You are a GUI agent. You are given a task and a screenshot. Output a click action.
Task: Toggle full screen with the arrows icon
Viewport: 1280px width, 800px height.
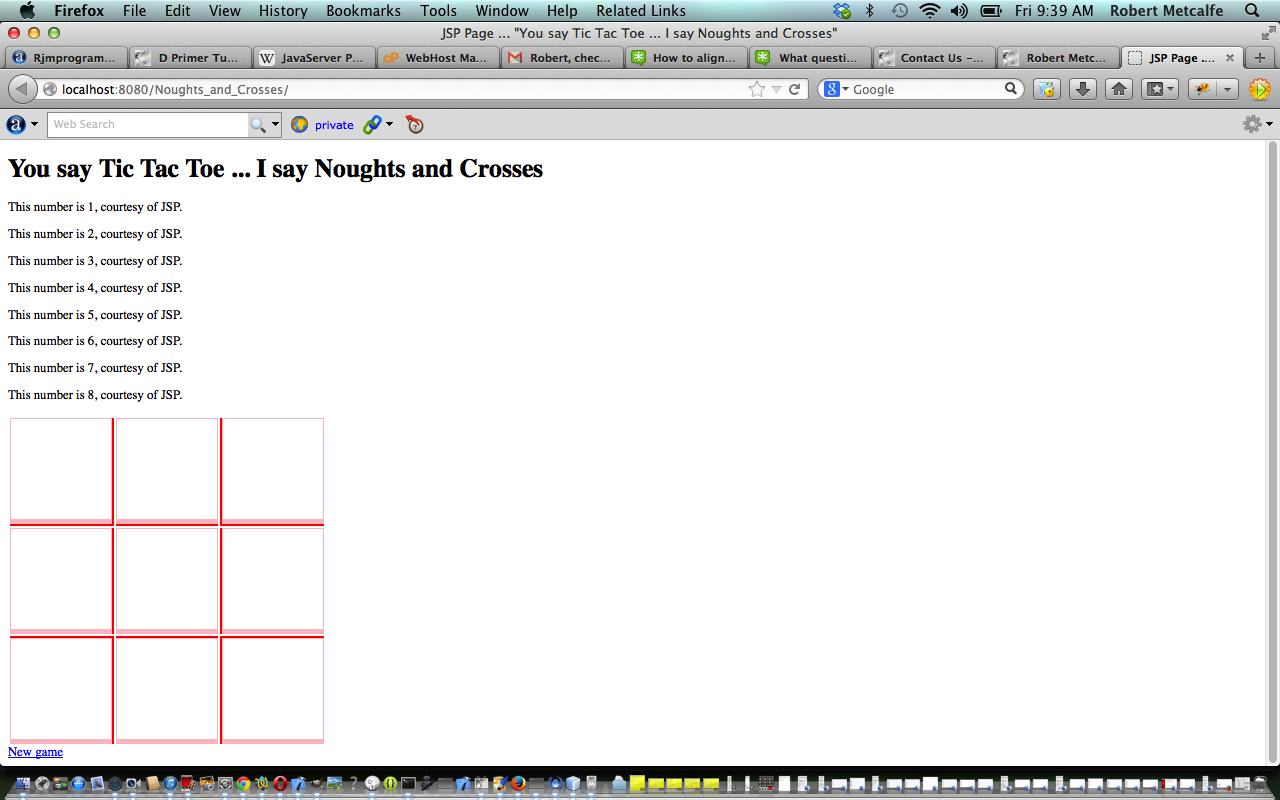[1268, 33]
